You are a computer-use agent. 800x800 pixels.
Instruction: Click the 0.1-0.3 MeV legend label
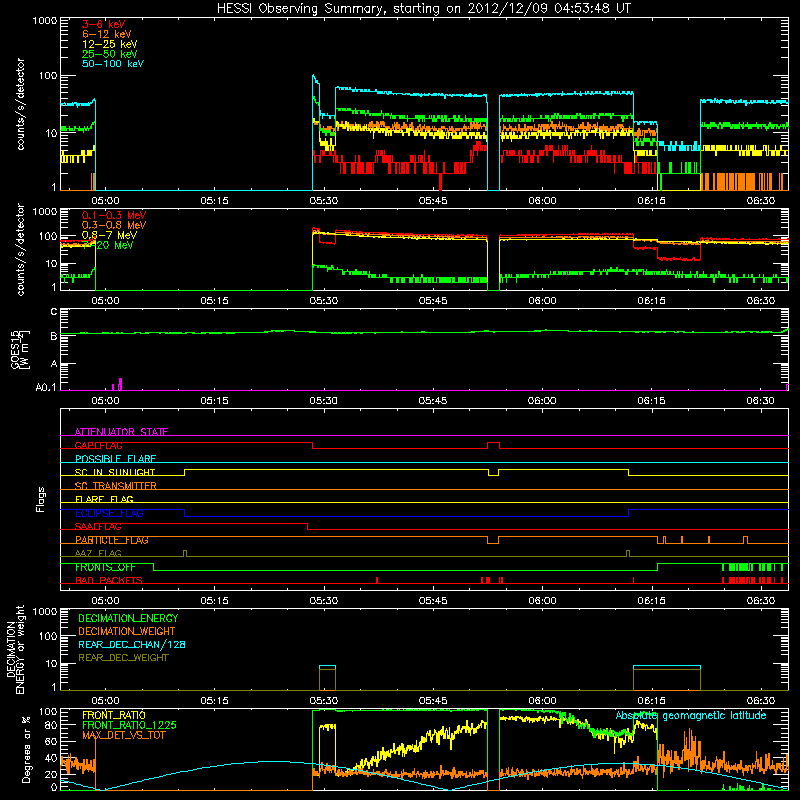click(x=114, y=215)
